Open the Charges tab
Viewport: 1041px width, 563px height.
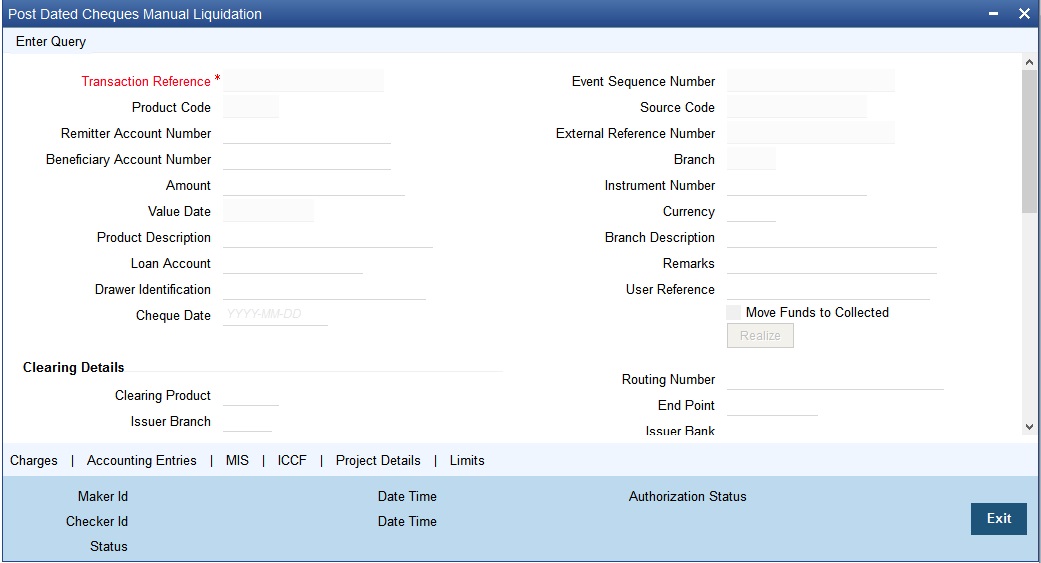point(34,461)
